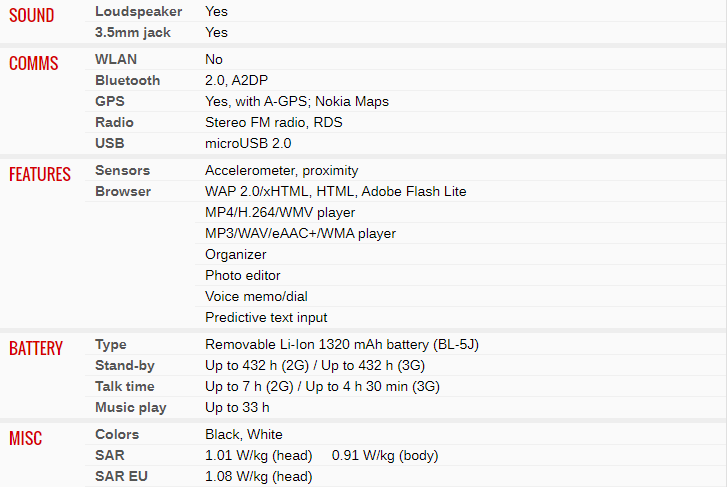Open the Stand-by spec label
This screenshot has width=727, height=487.
[x=124, y=365]
